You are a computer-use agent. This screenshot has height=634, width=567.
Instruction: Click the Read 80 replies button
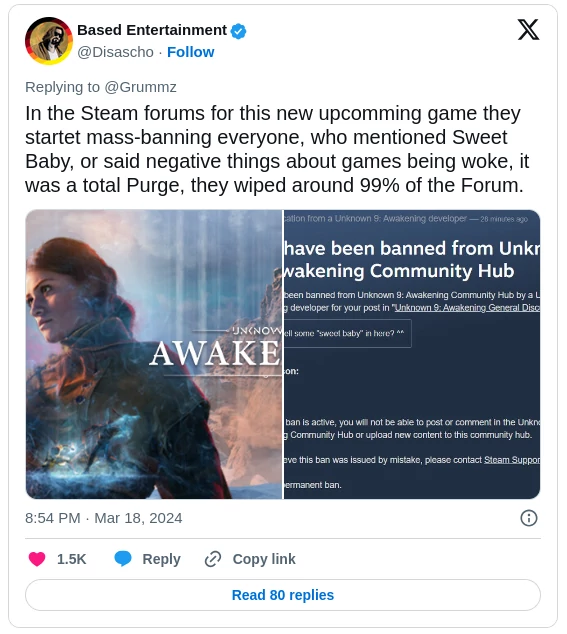tap(283, 595)
